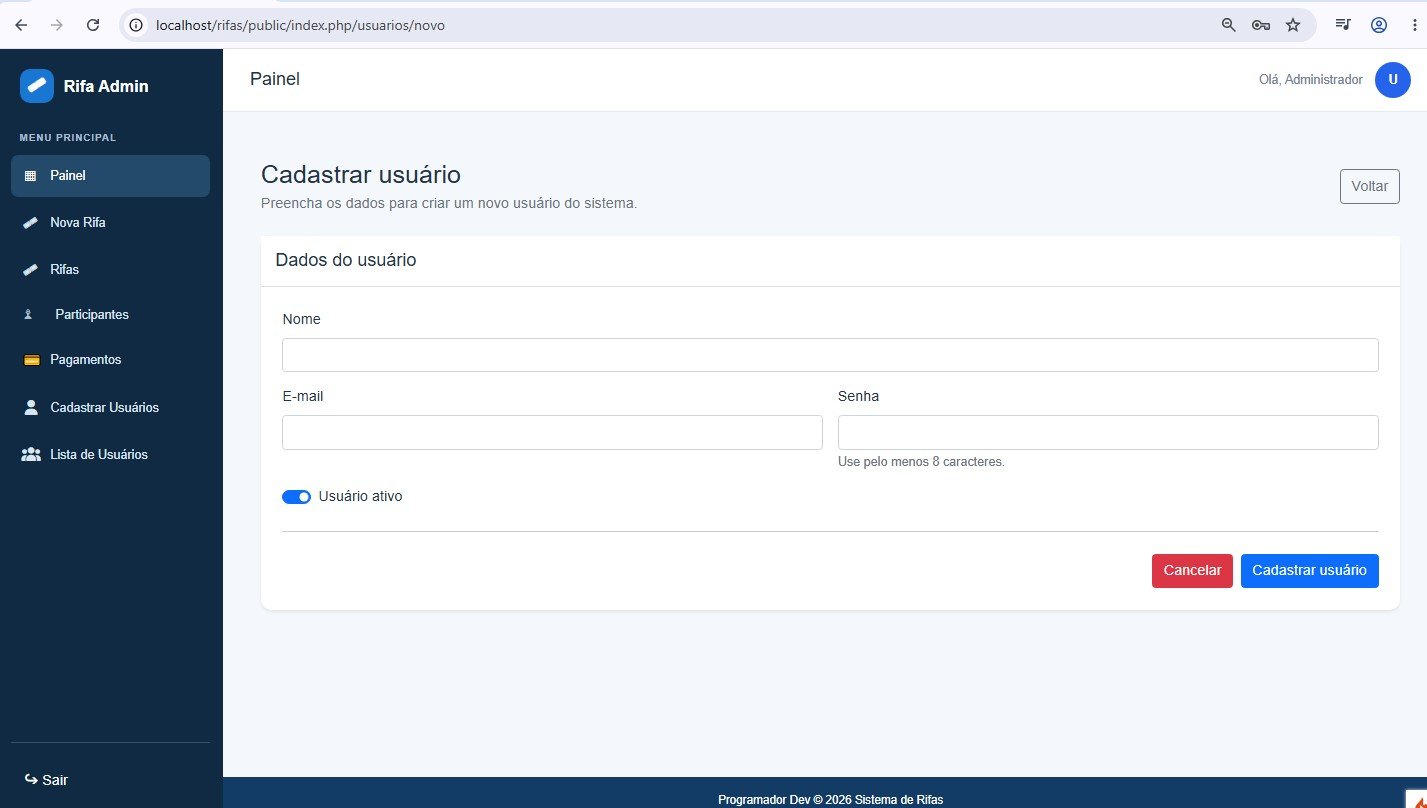Click the Lista de Usuários group icon

point(31,454)
